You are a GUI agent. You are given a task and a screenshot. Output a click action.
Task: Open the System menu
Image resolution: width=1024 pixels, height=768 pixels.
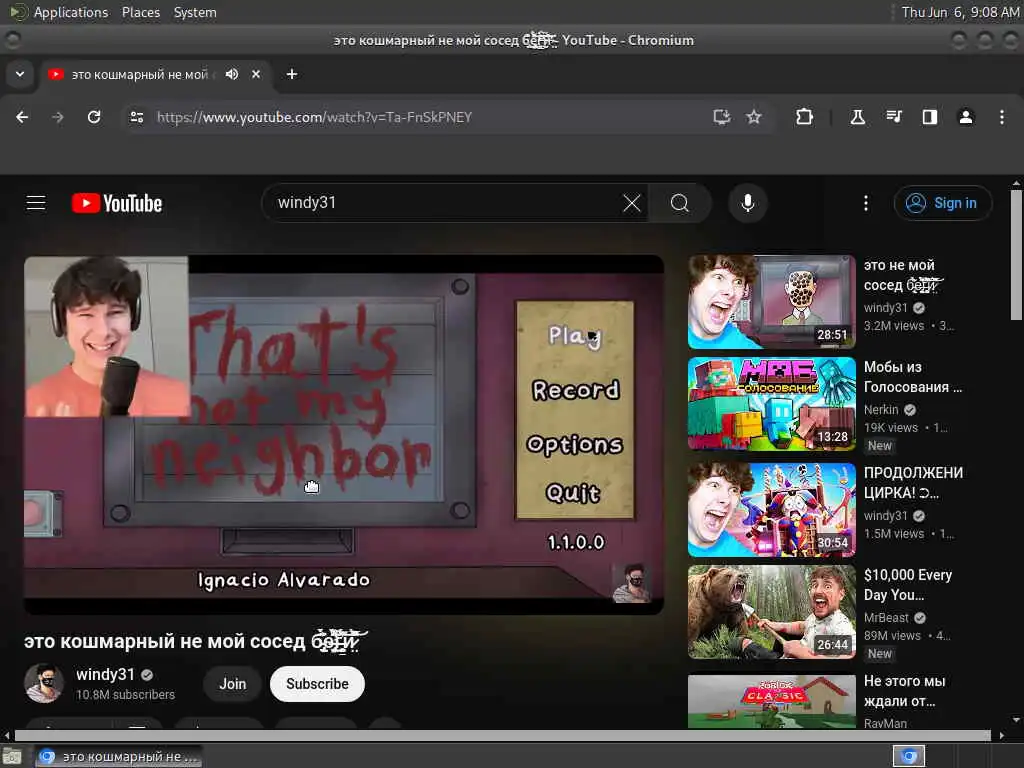click(195, 12)
